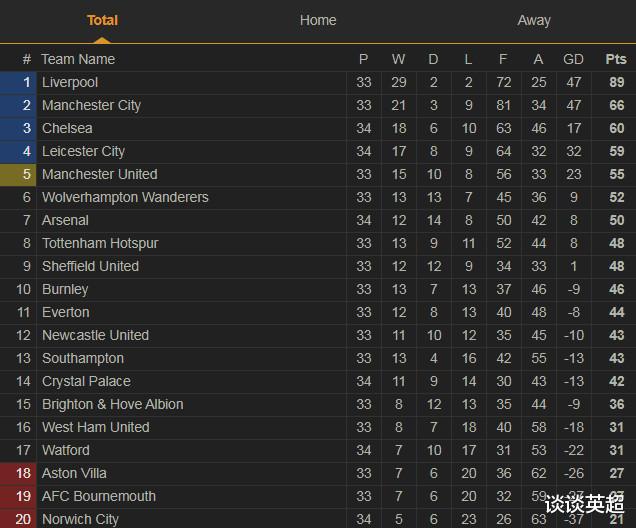Open Leicester City team page
Viewport: 636px width, 528px height.
(x=83, y=151)
